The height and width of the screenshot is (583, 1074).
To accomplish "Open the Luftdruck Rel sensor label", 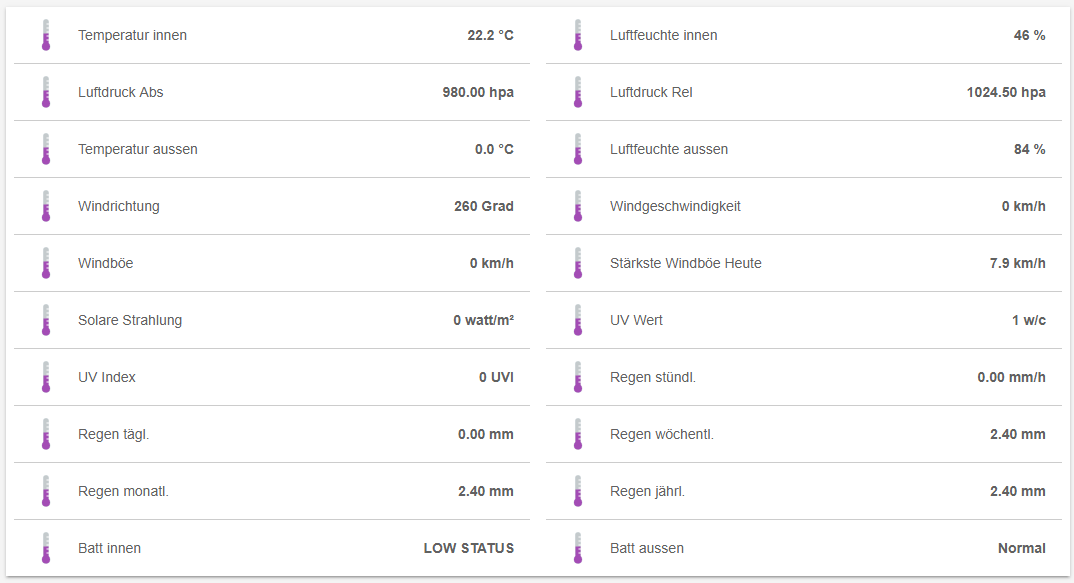I will click(651, 92).
